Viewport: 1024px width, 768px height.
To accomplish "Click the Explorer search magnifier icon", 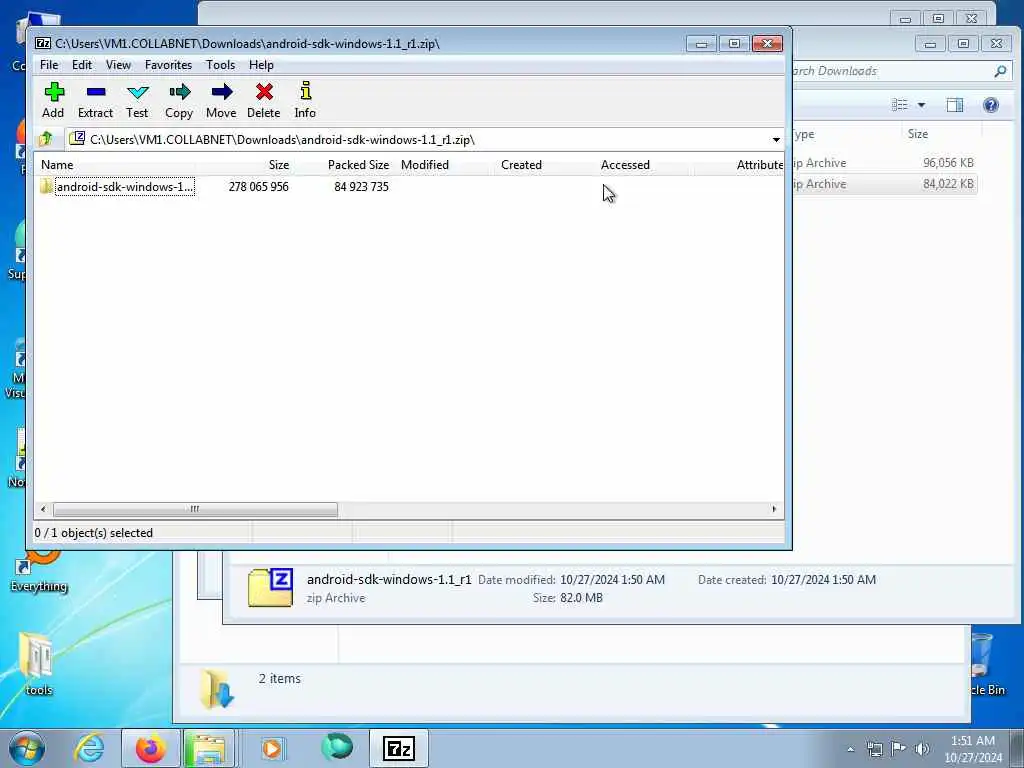I will point(1000,71).
